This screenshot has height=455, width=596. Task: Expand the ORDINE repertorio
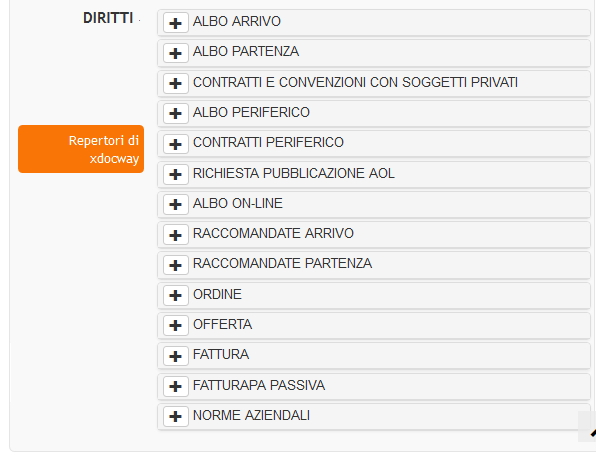(x=176, y=295)
